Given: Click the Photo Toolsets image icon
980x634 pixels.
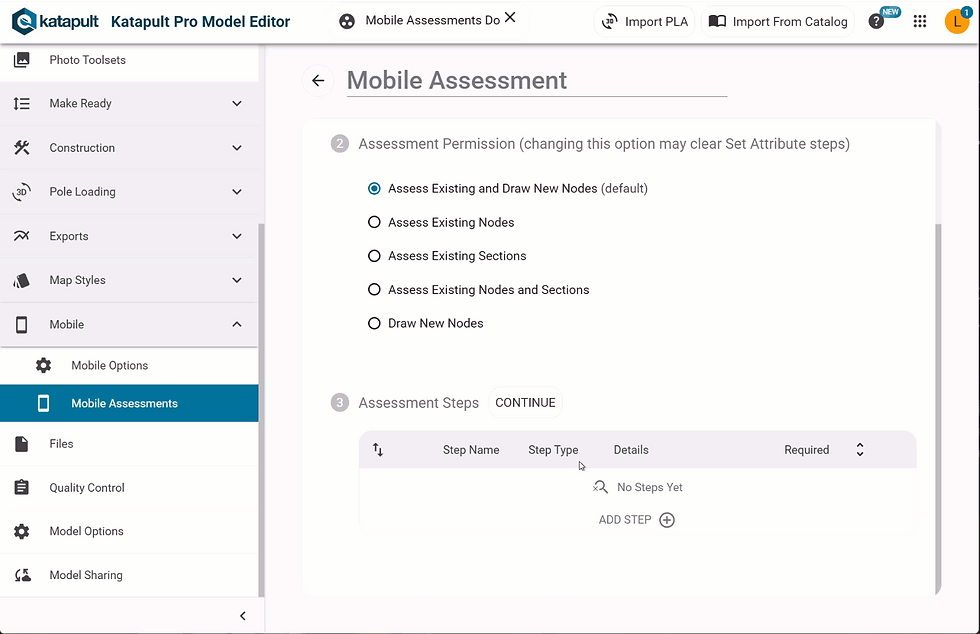Looking at the screenshot, I should pyautogui.click(x=21, y=60).
